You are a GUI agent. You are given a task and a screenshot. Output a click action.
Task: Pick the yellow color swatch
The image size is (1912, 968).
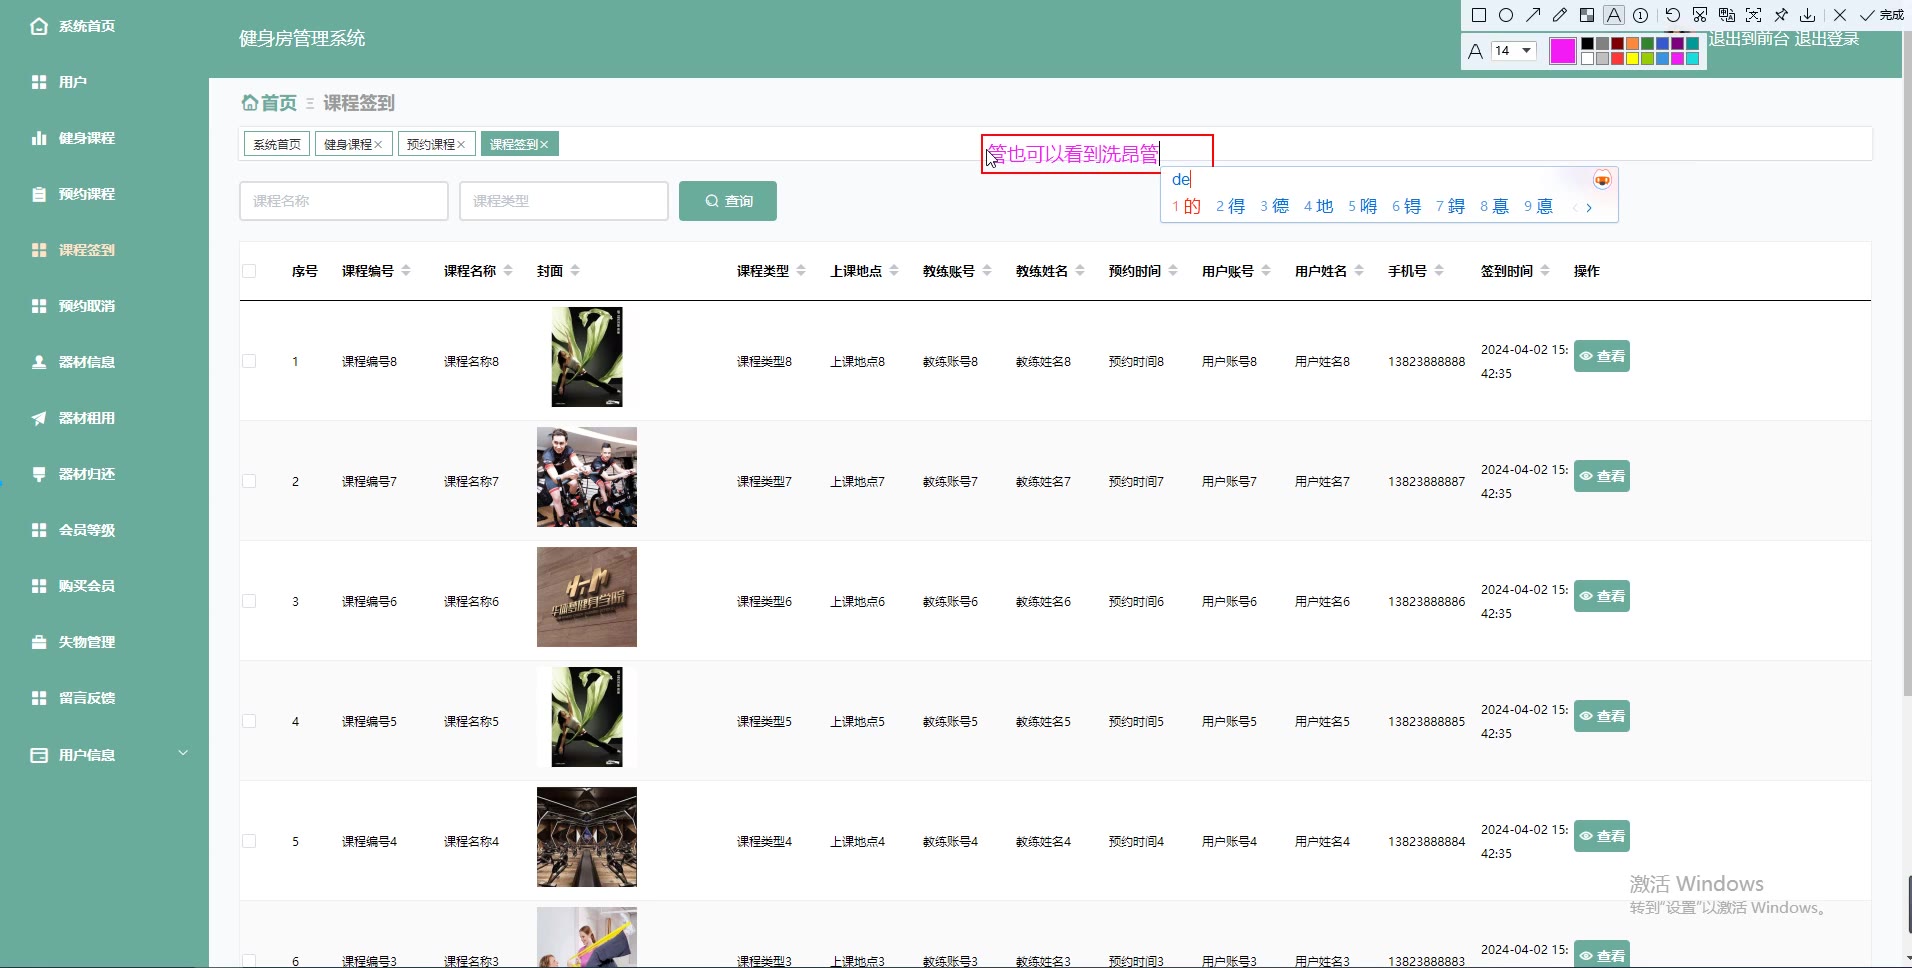tap(1632, 59)
